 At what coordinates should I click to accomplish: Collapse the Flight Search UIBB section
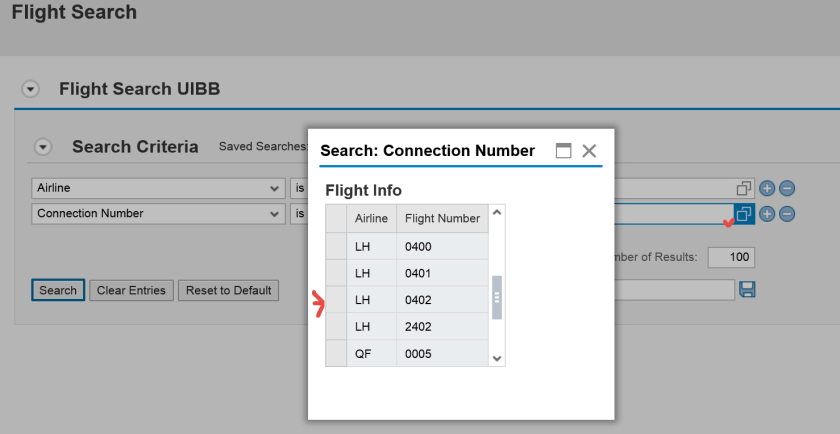pyautogui.click(x=31, y=90)
